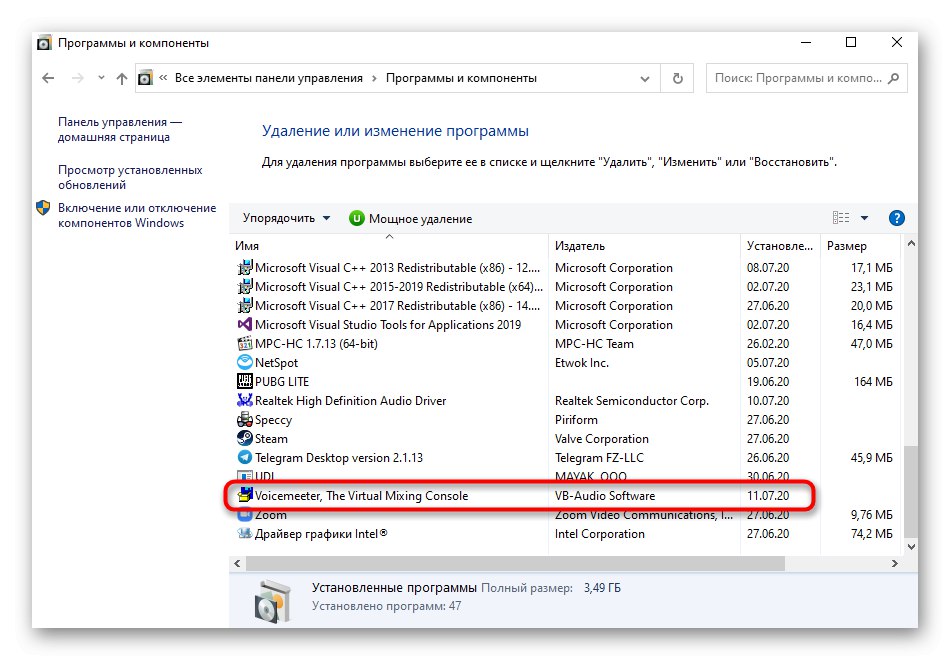Image resolution: width=950 pixels, height=660 pixels.
Task: Click the search magnifier icon
Action: [893, 78]
